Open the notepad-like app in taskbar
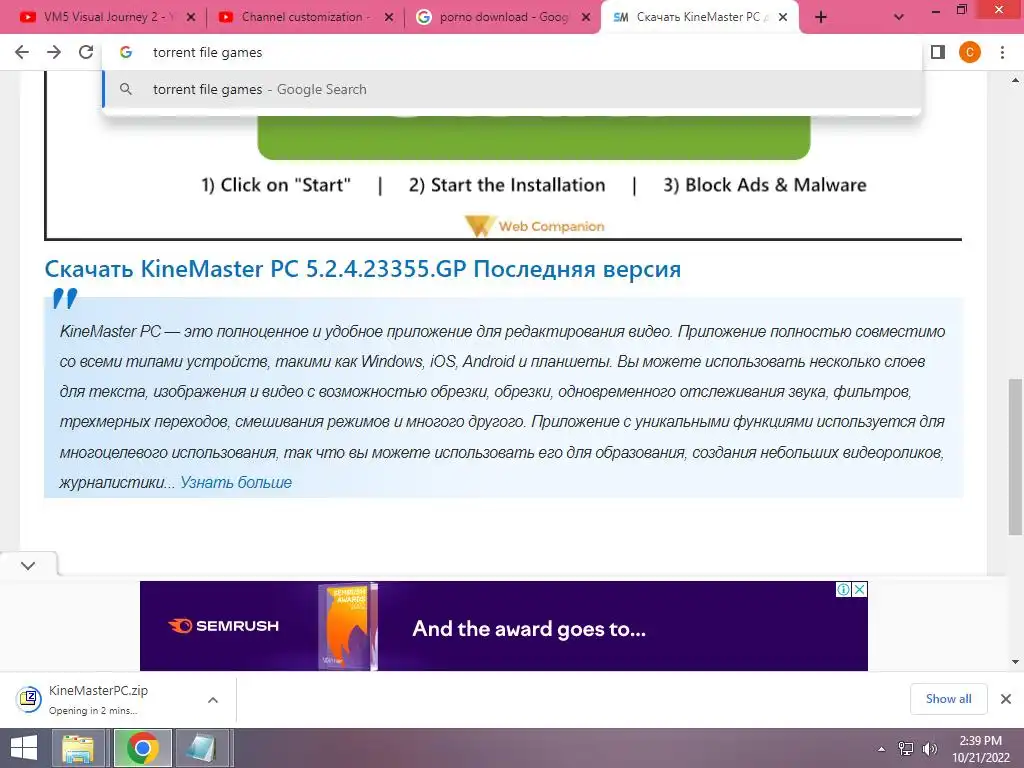This screenshot has width=1024, height=768. (x=201, y=748)
